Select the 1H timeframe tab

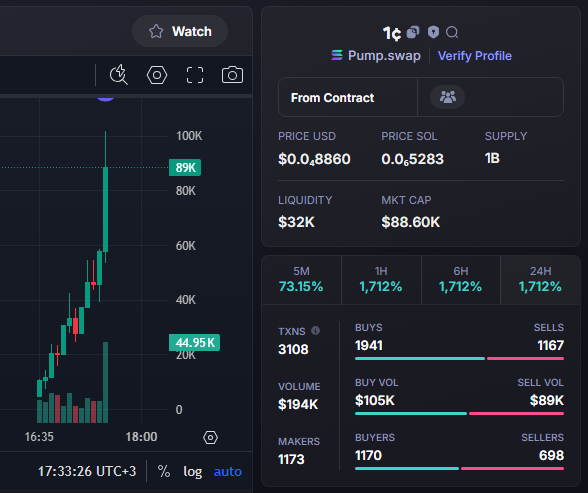(381, 280)
